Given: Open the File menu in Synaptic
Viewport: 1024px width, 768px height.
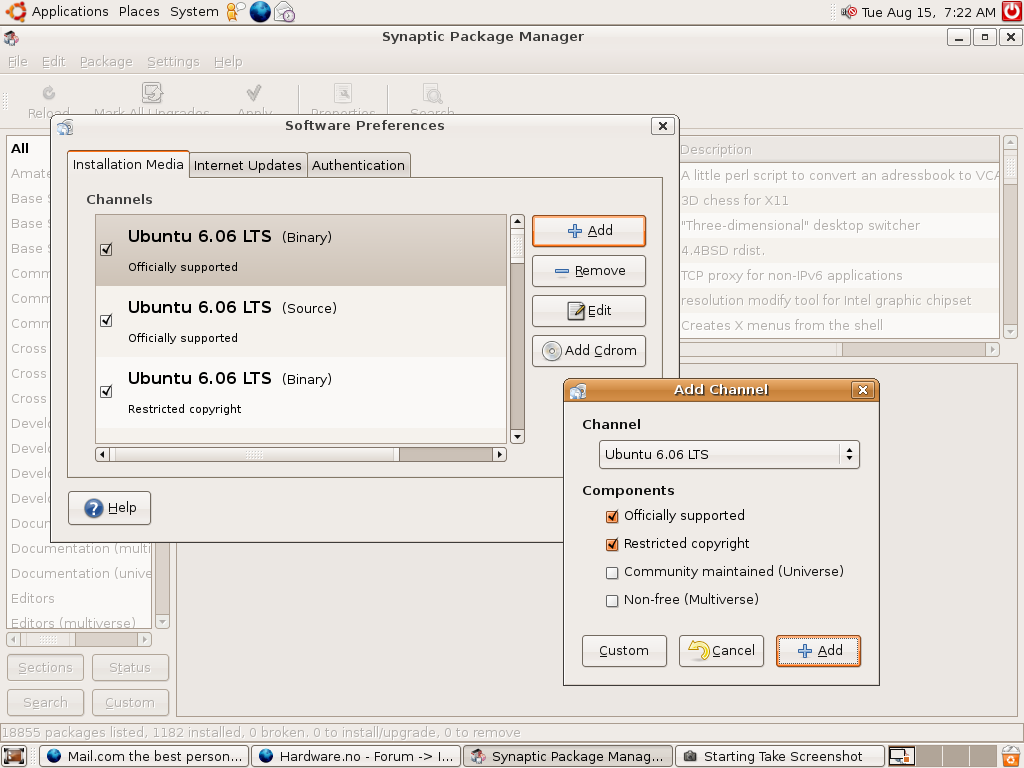Looking at the screenshot, I should click(18, 61).
